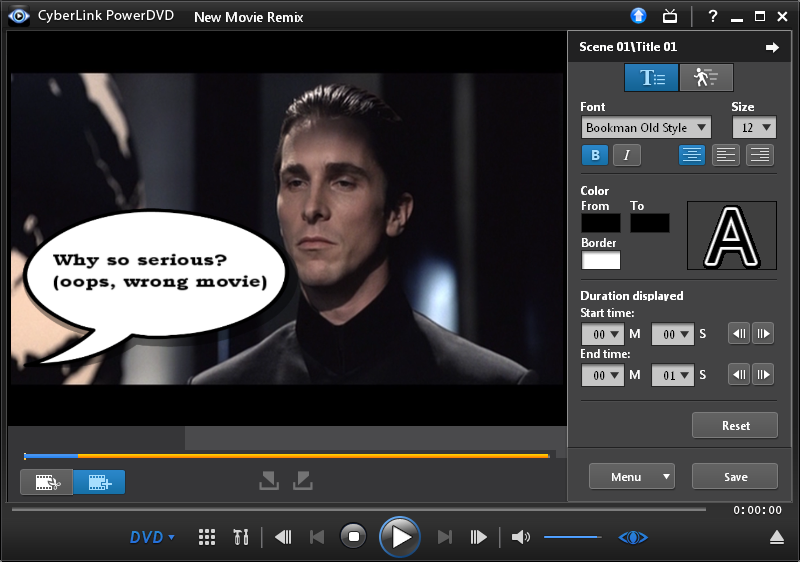Switch to the animation effects tab
This screenshot has width=800, height=562.
[706, 78]
